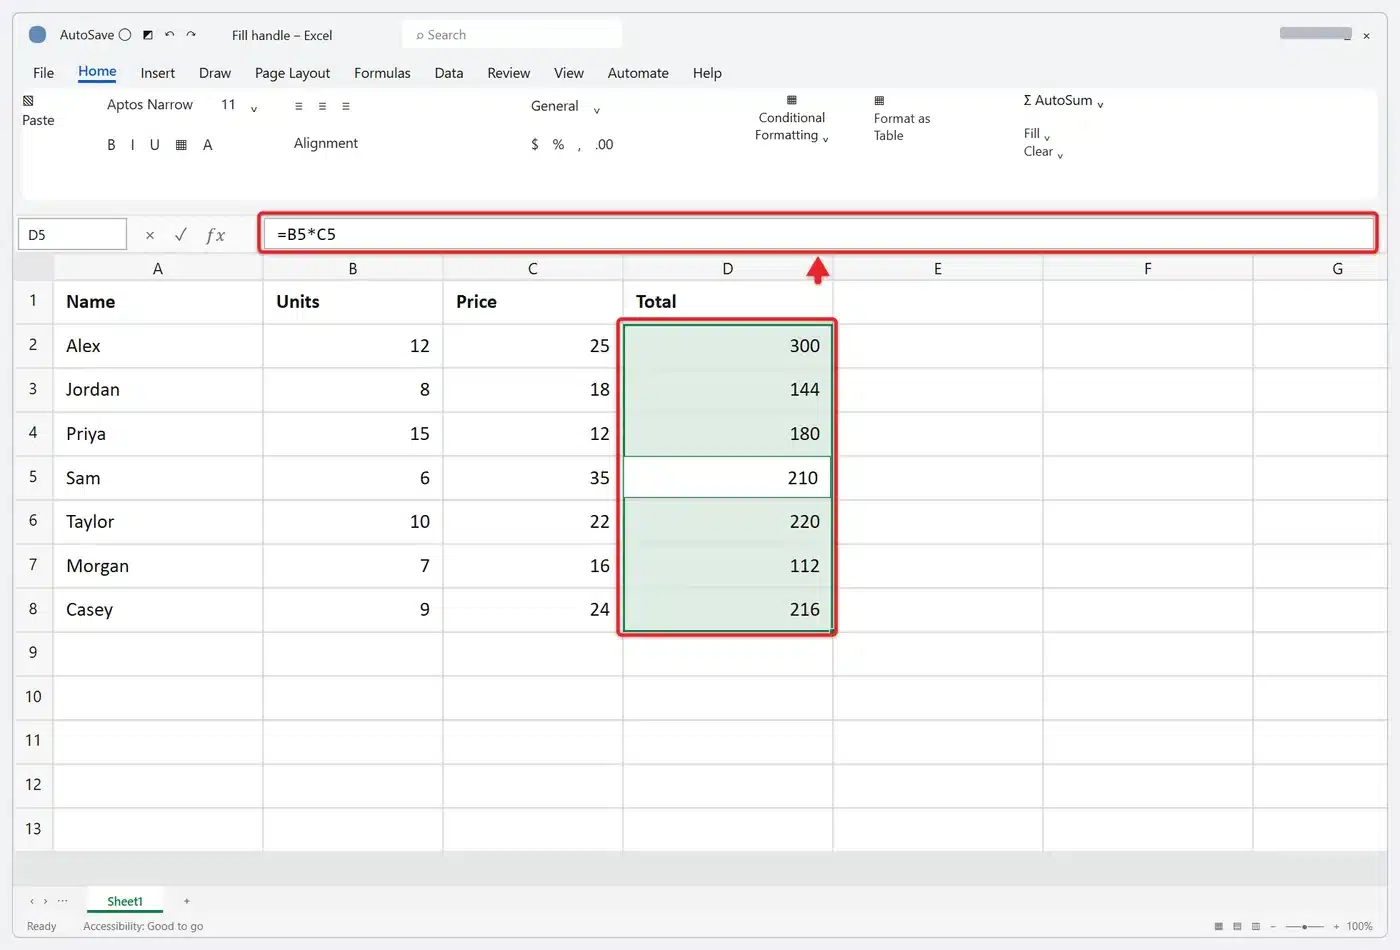Click Accessibility: Good to go status
Screen dimensions: 1400x950
pos(143,926)
